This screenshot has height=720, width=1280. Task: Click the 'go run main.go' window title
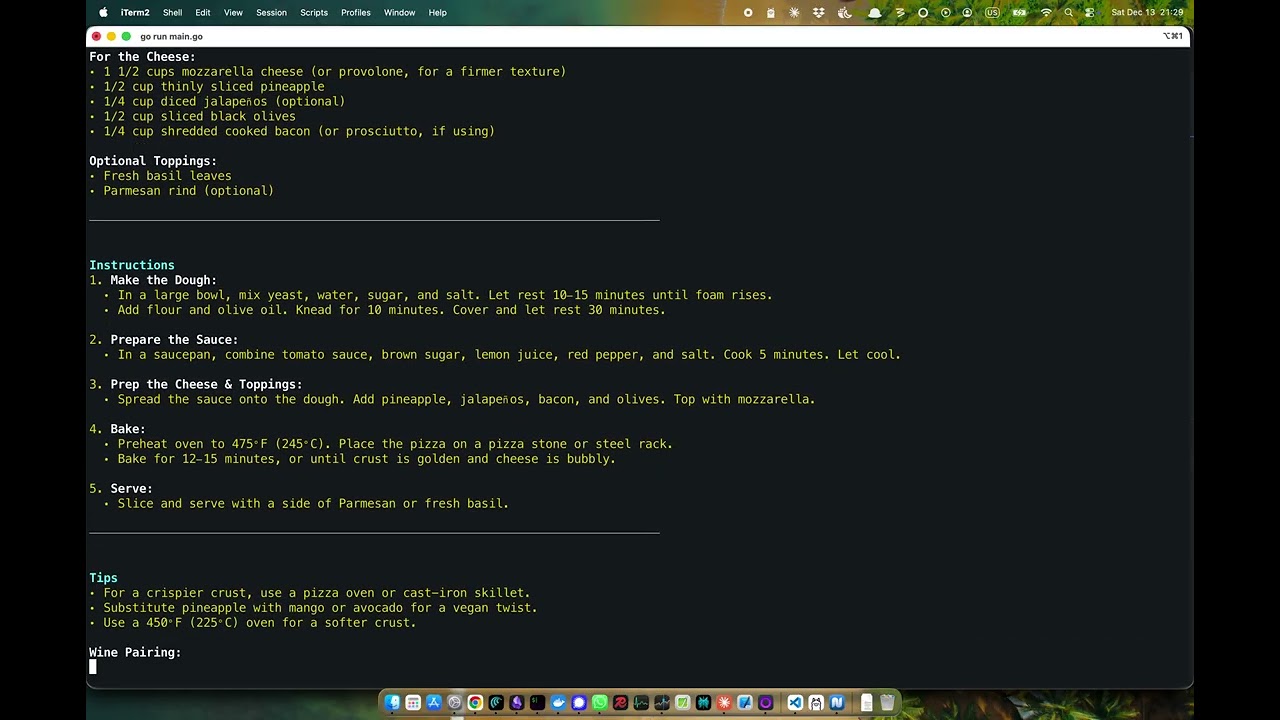pyautogui.click(x=171, y=37)
